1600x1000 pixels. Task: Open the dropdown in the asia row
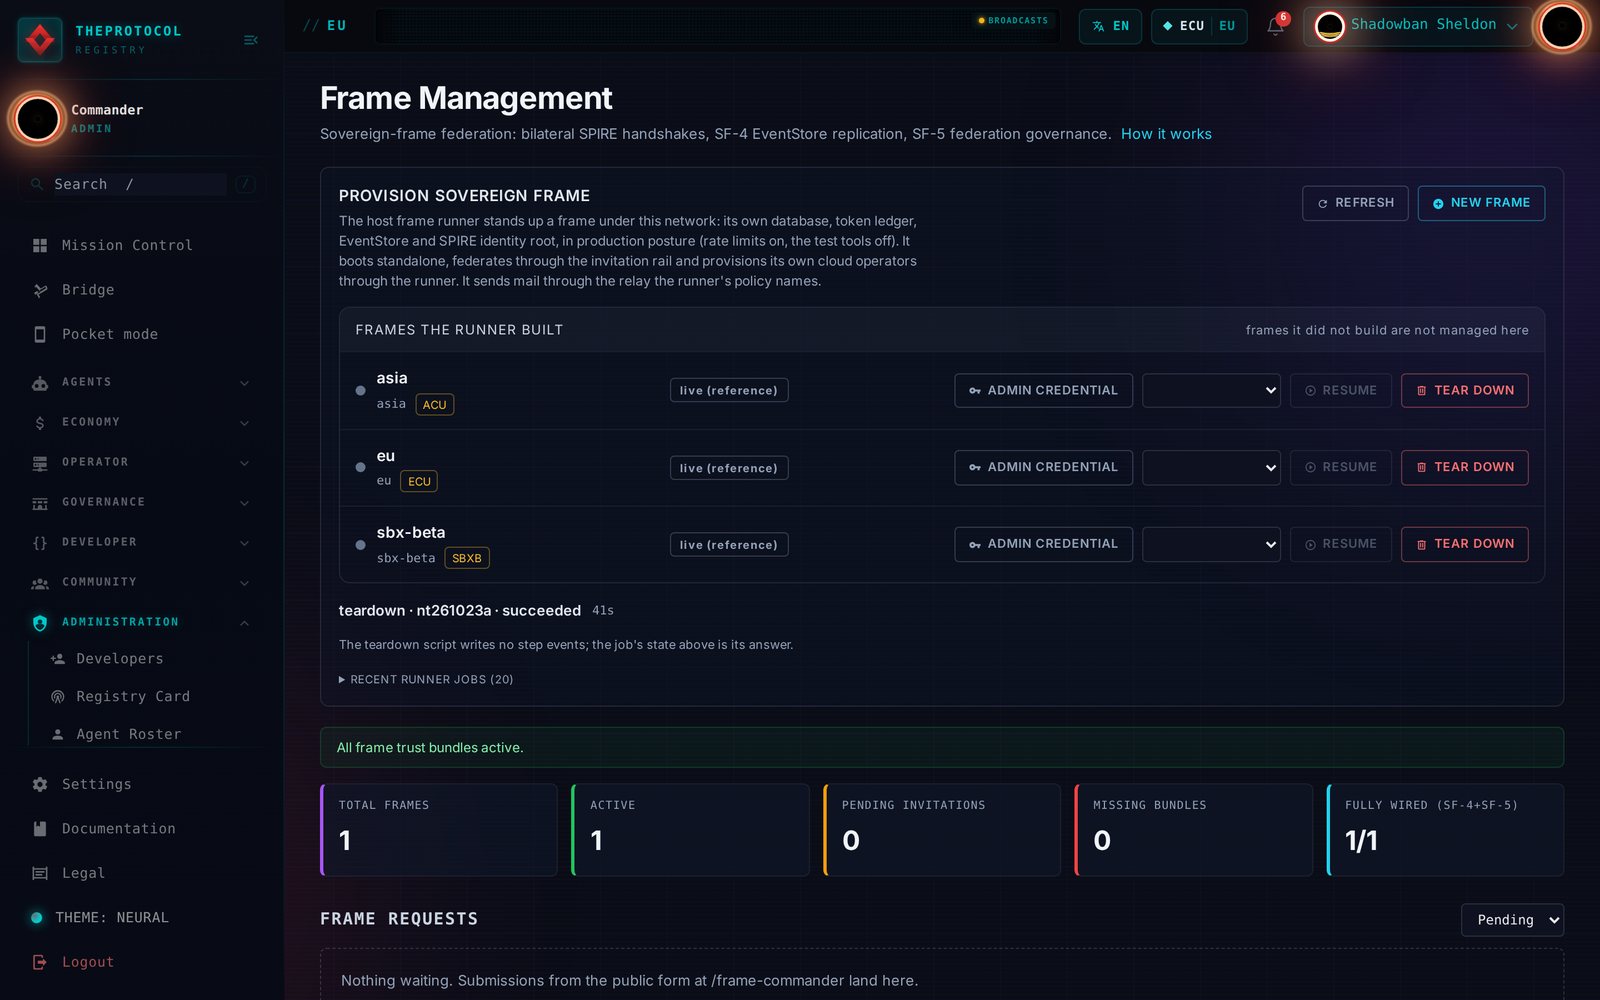point(1211,390)
